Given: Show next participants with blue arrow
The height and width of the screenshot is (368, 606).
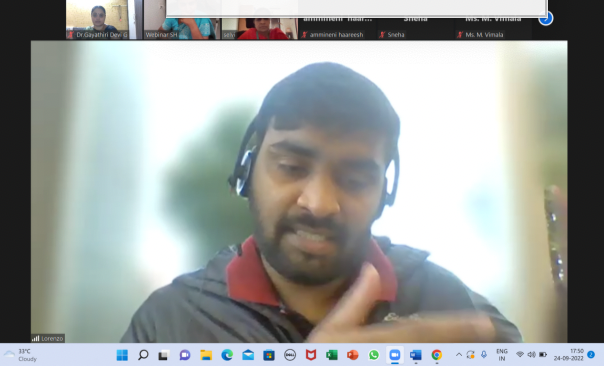Looking at the screenshot, I should 546,18.
